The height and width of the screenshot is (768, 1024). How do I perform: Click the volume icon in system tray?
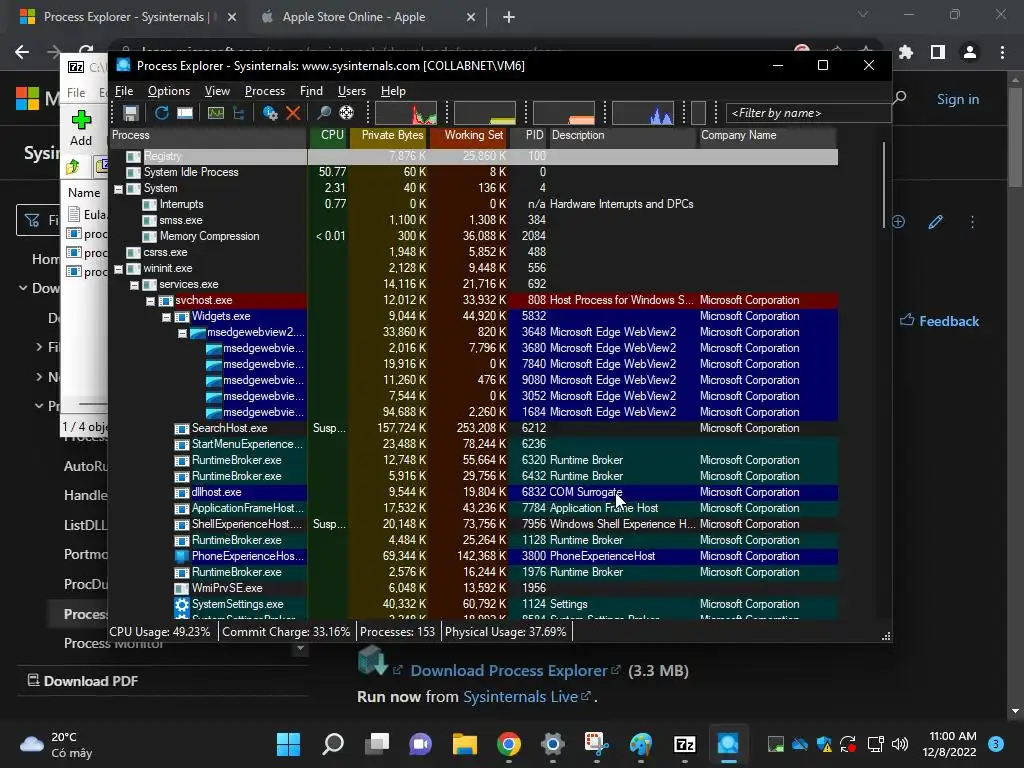[900, 744]
